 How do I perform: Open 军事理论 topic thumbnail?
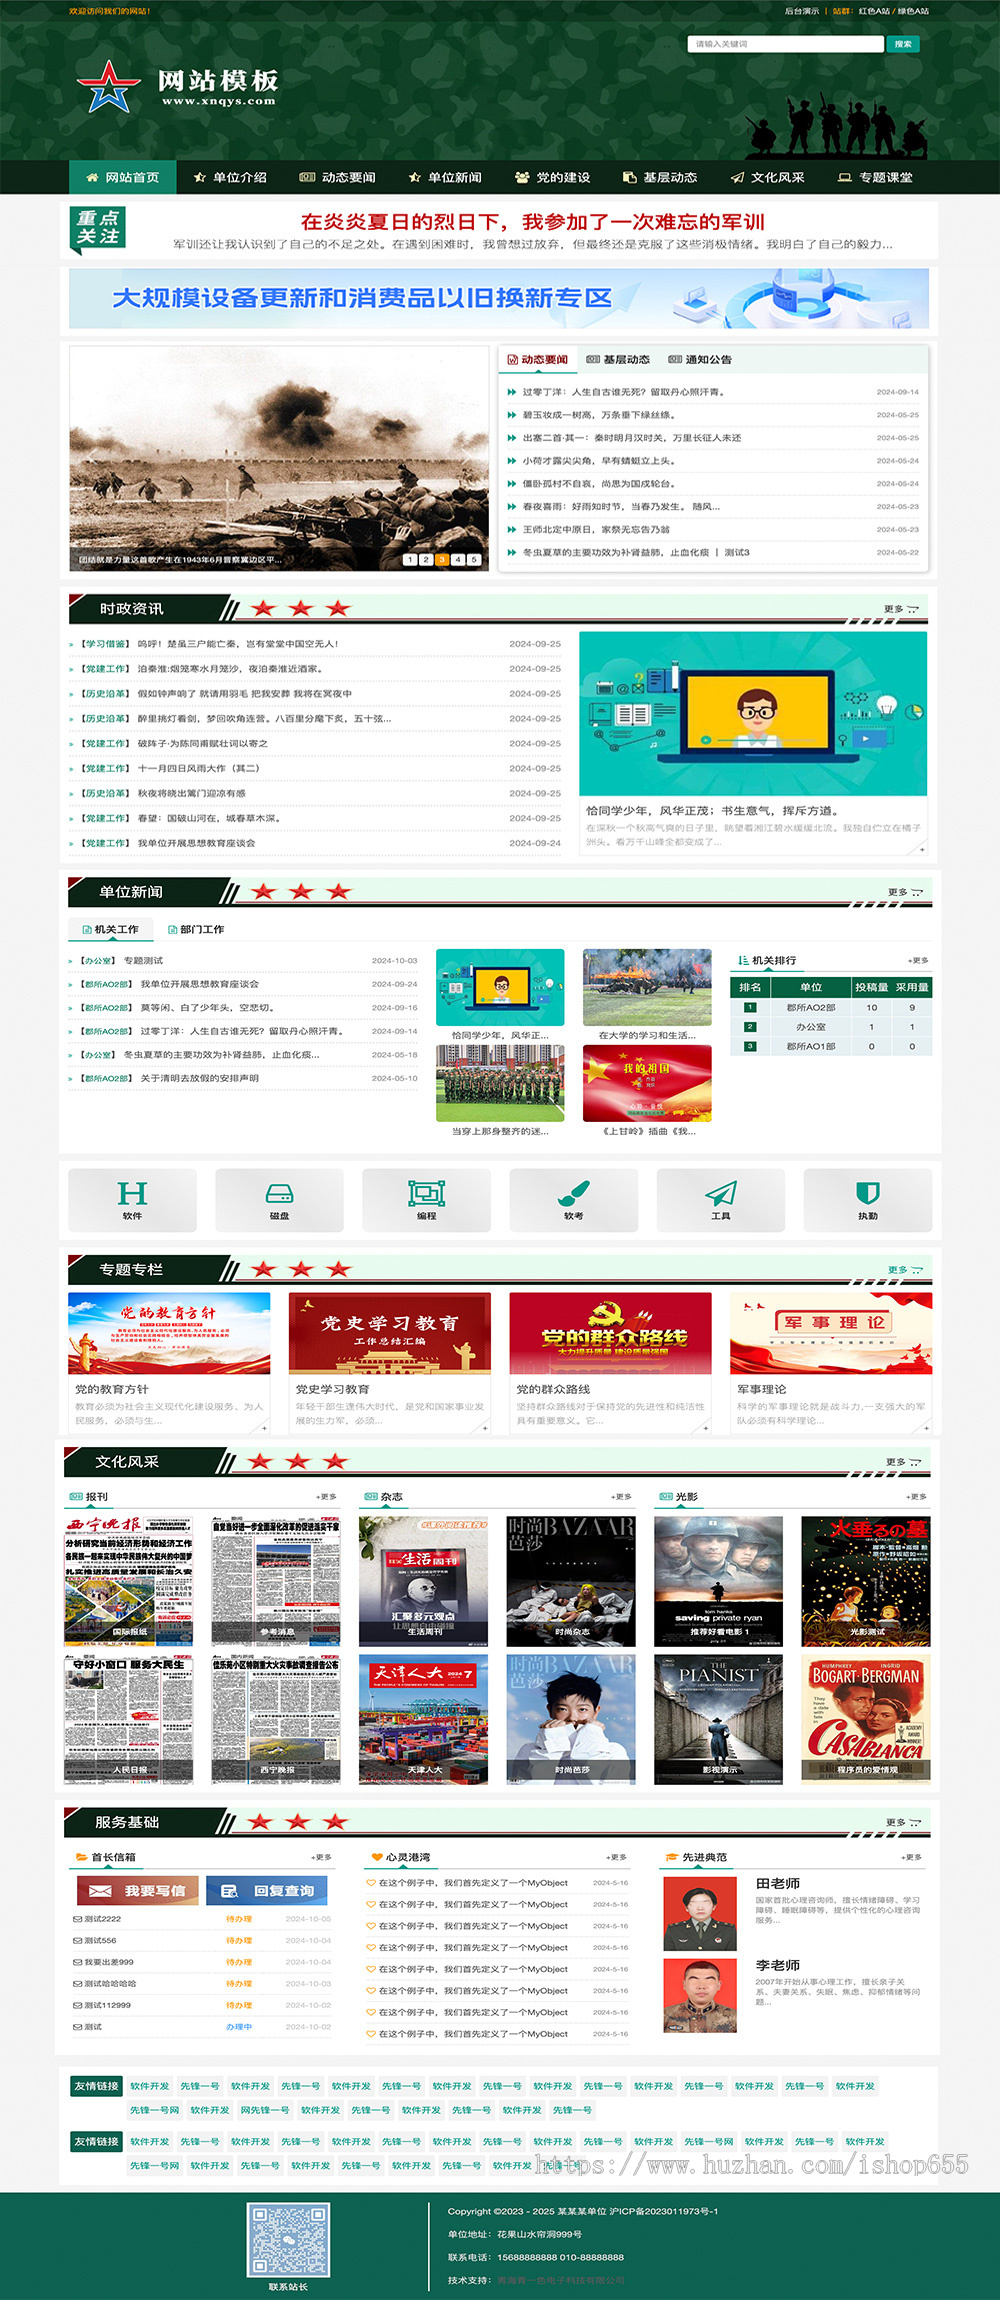[x=831, y=1333]
